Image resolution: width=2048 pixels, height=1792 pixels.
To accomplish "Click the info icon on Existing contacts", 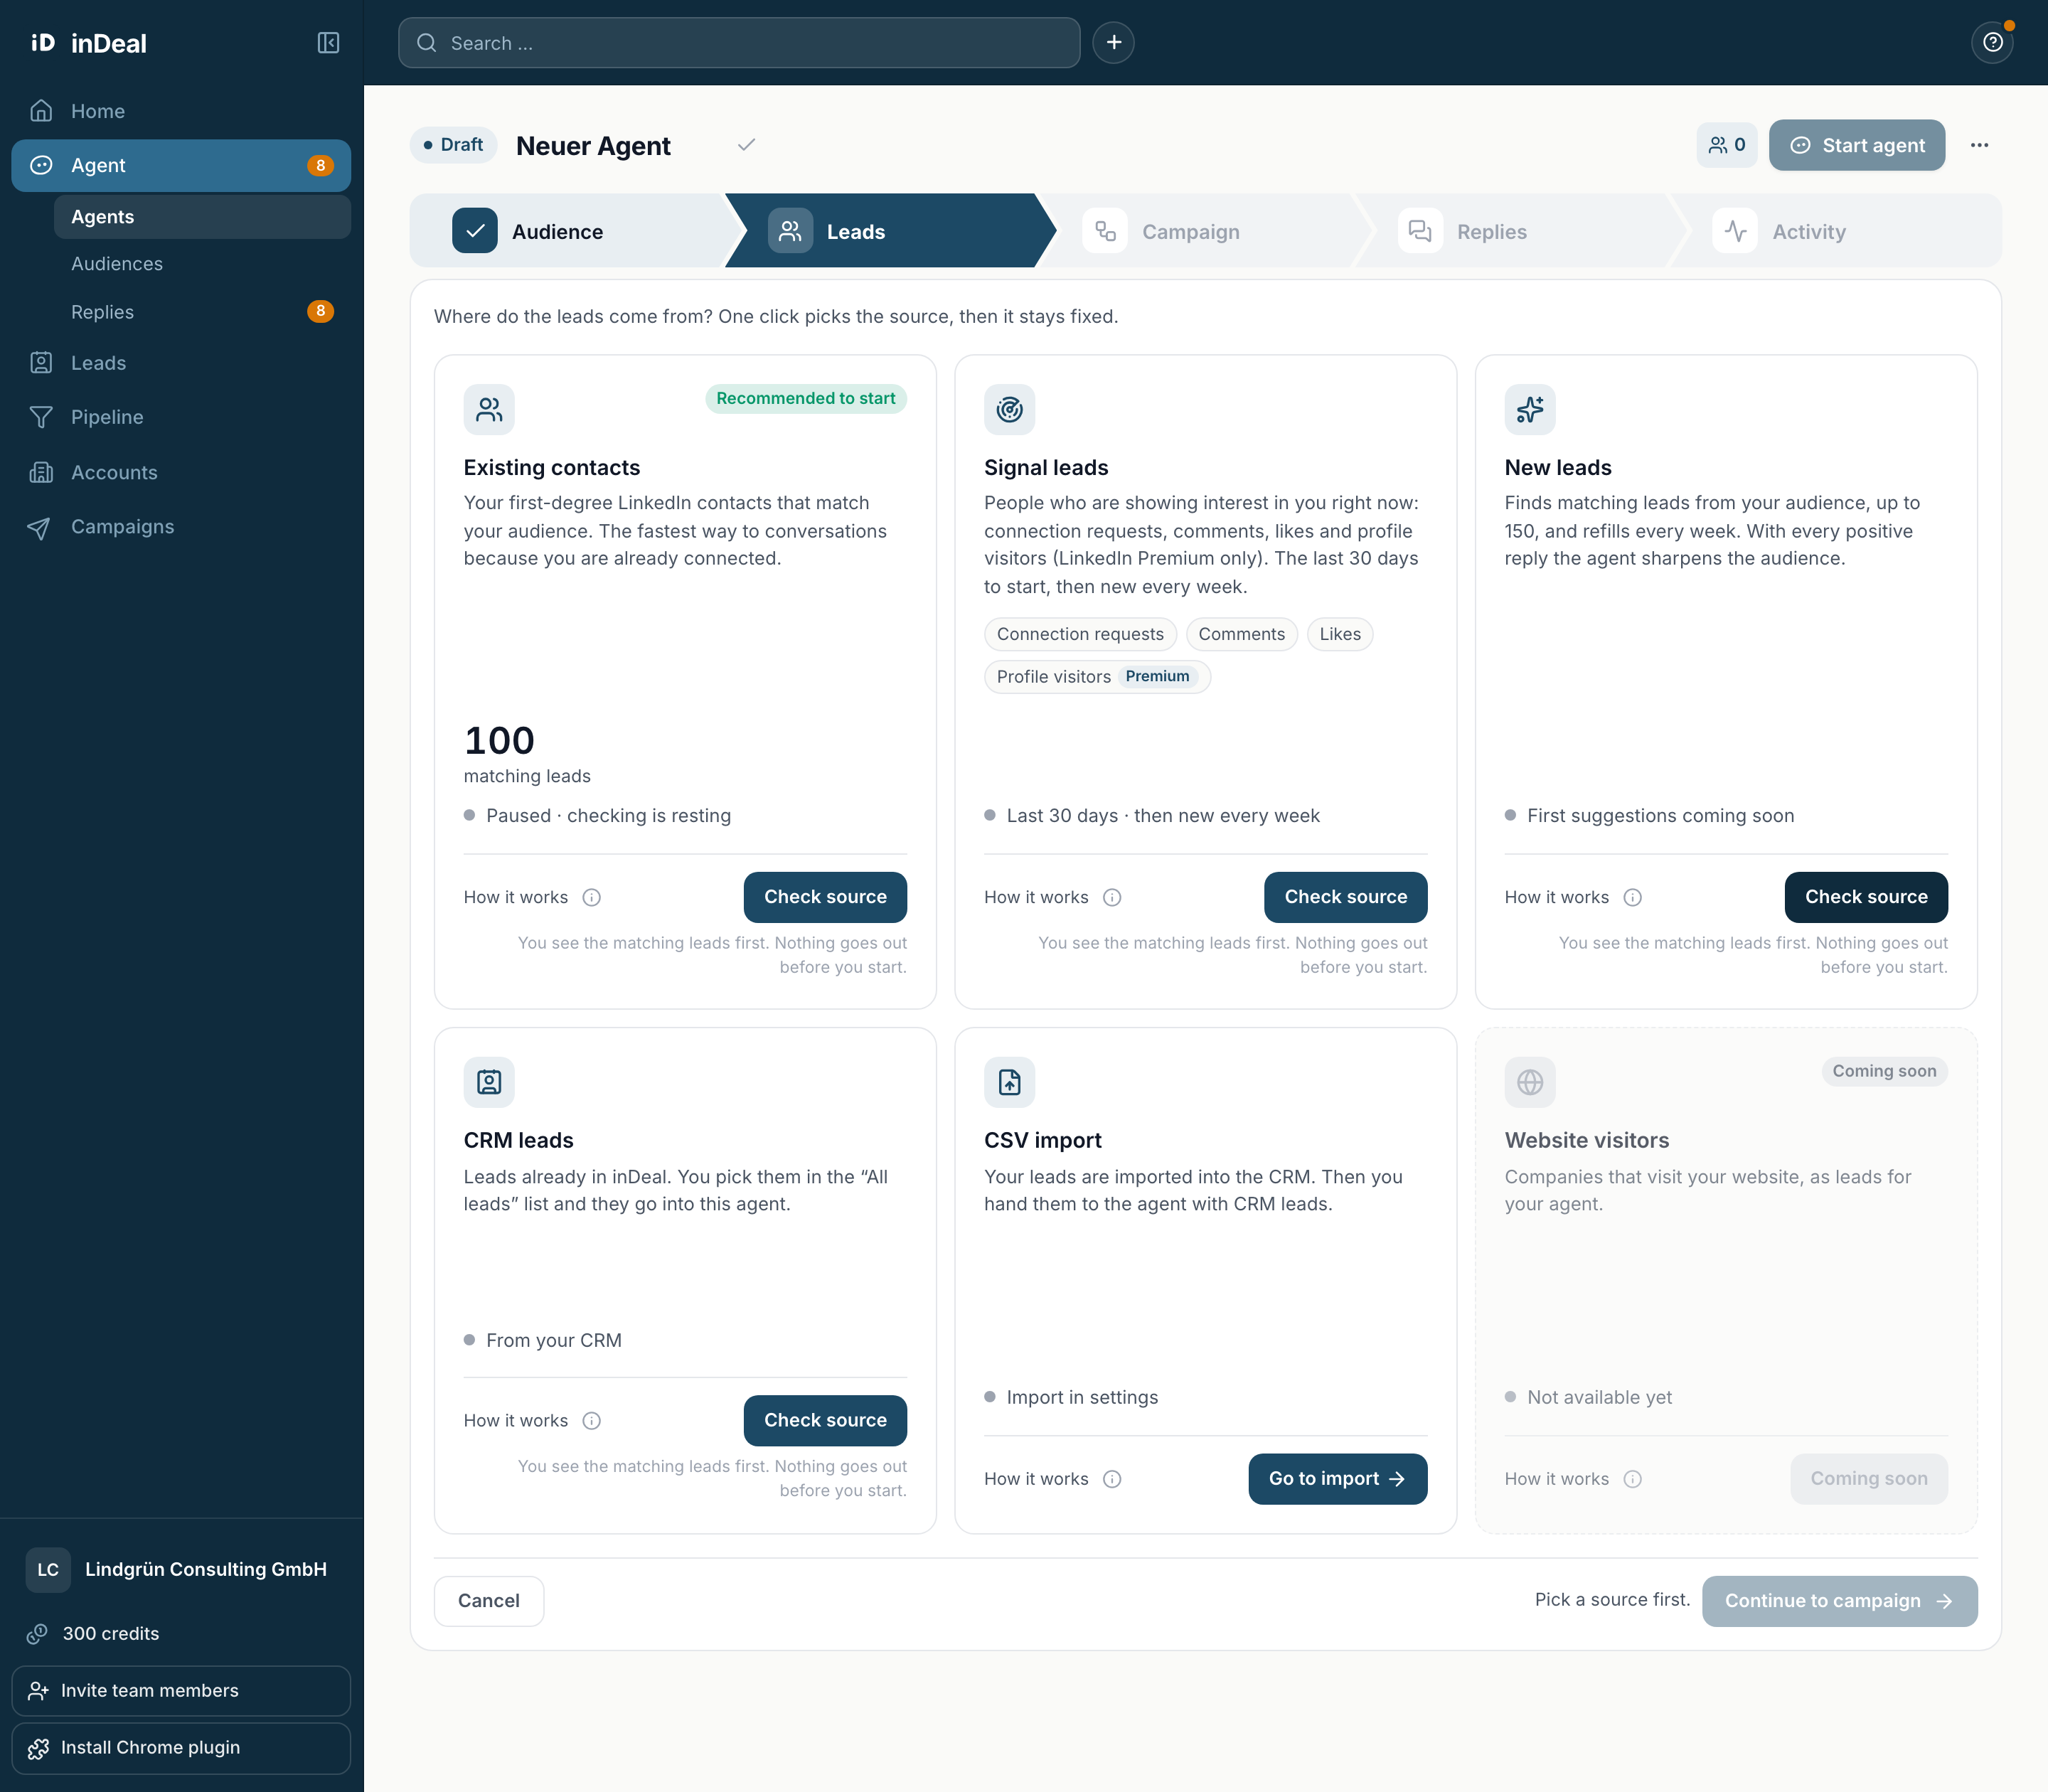I will [592, 898].
